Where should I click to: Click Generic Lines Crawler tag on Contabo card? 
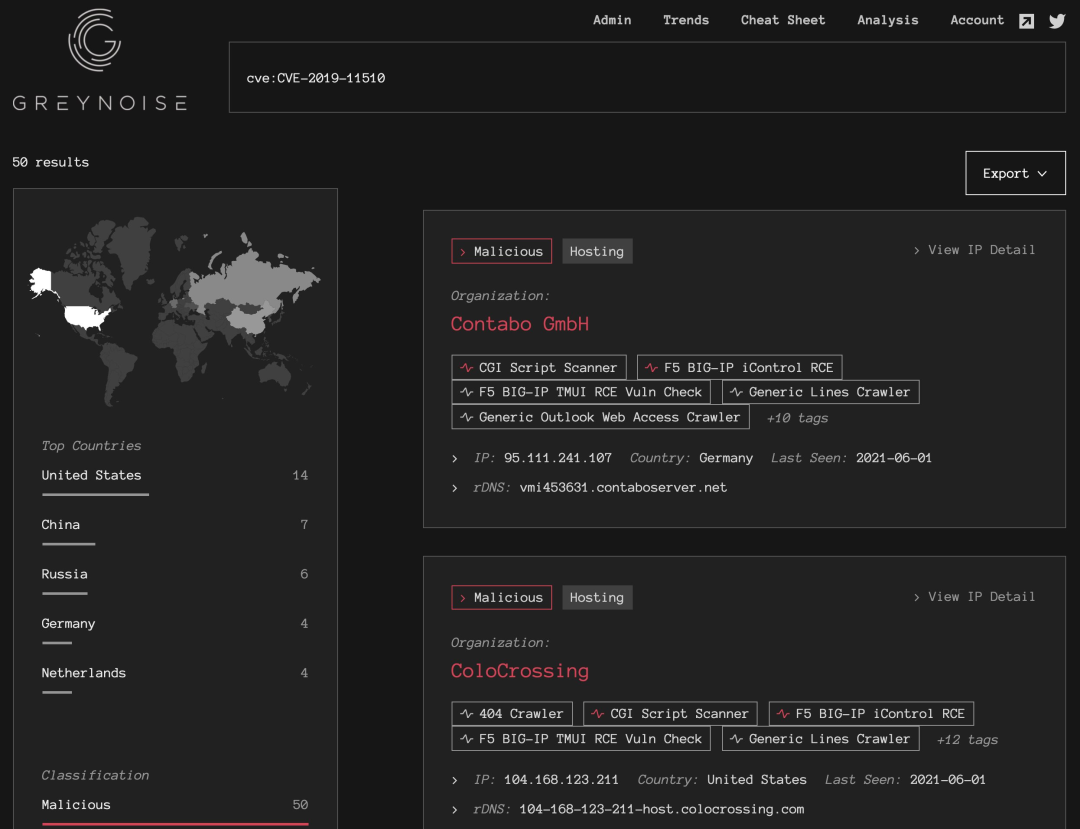coord(820,392)
